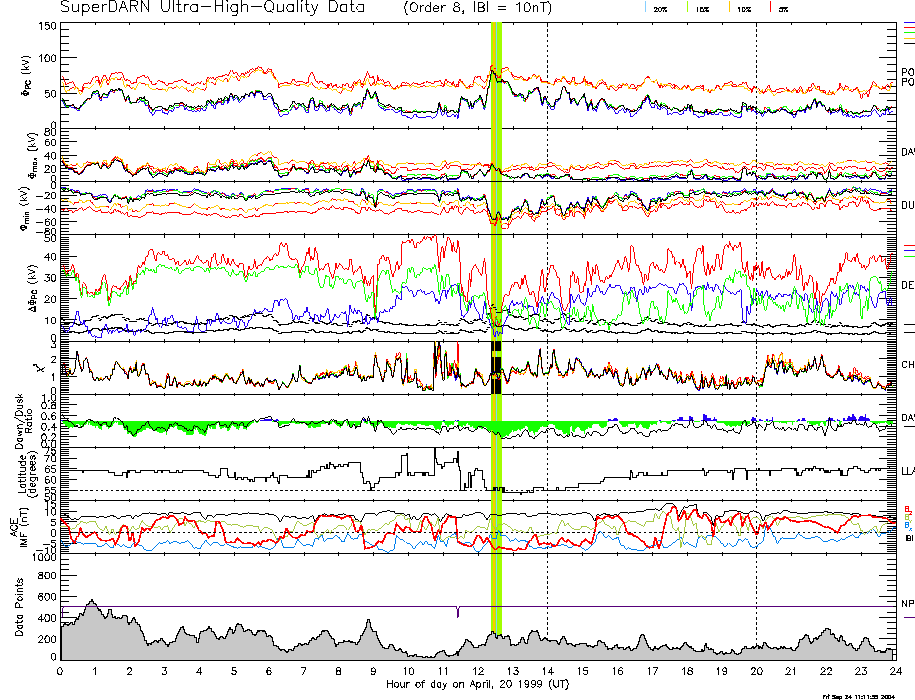Click the "600" tick on Data Points axis
The image size is (915, 700).
[47, 597]
